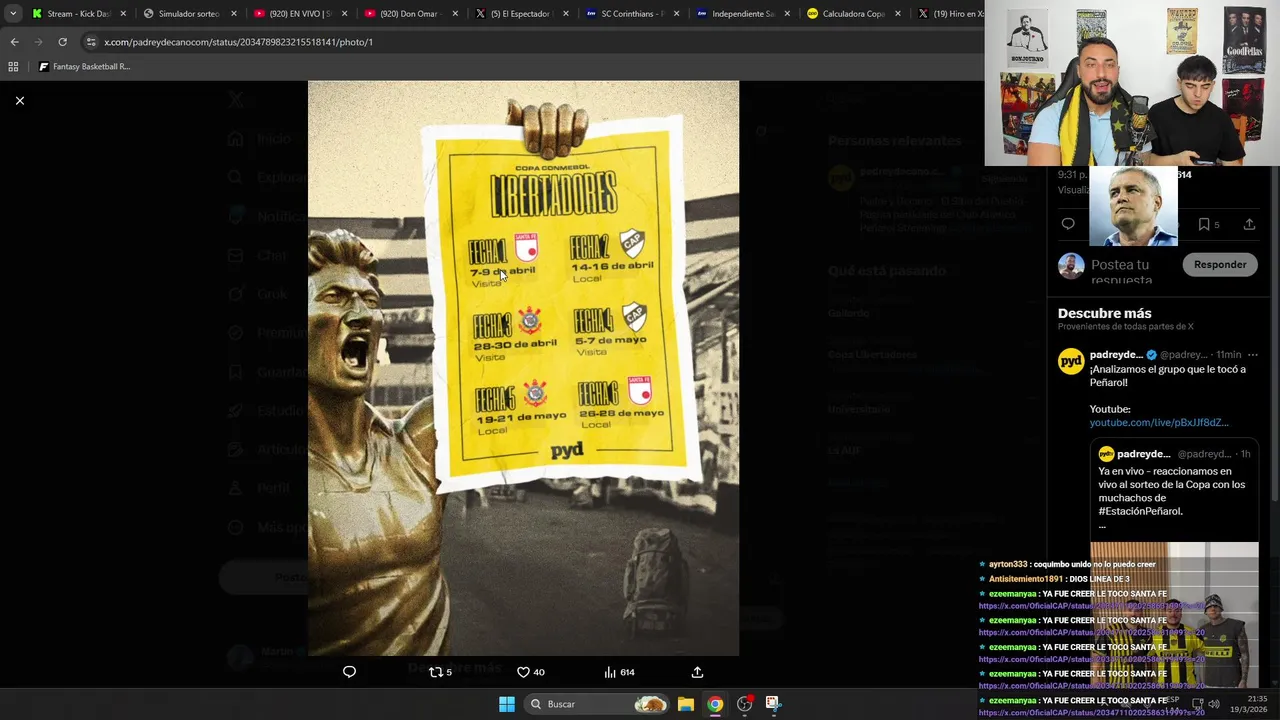
Task: Open share icon below the photo
Action: (x=697, y=672)
